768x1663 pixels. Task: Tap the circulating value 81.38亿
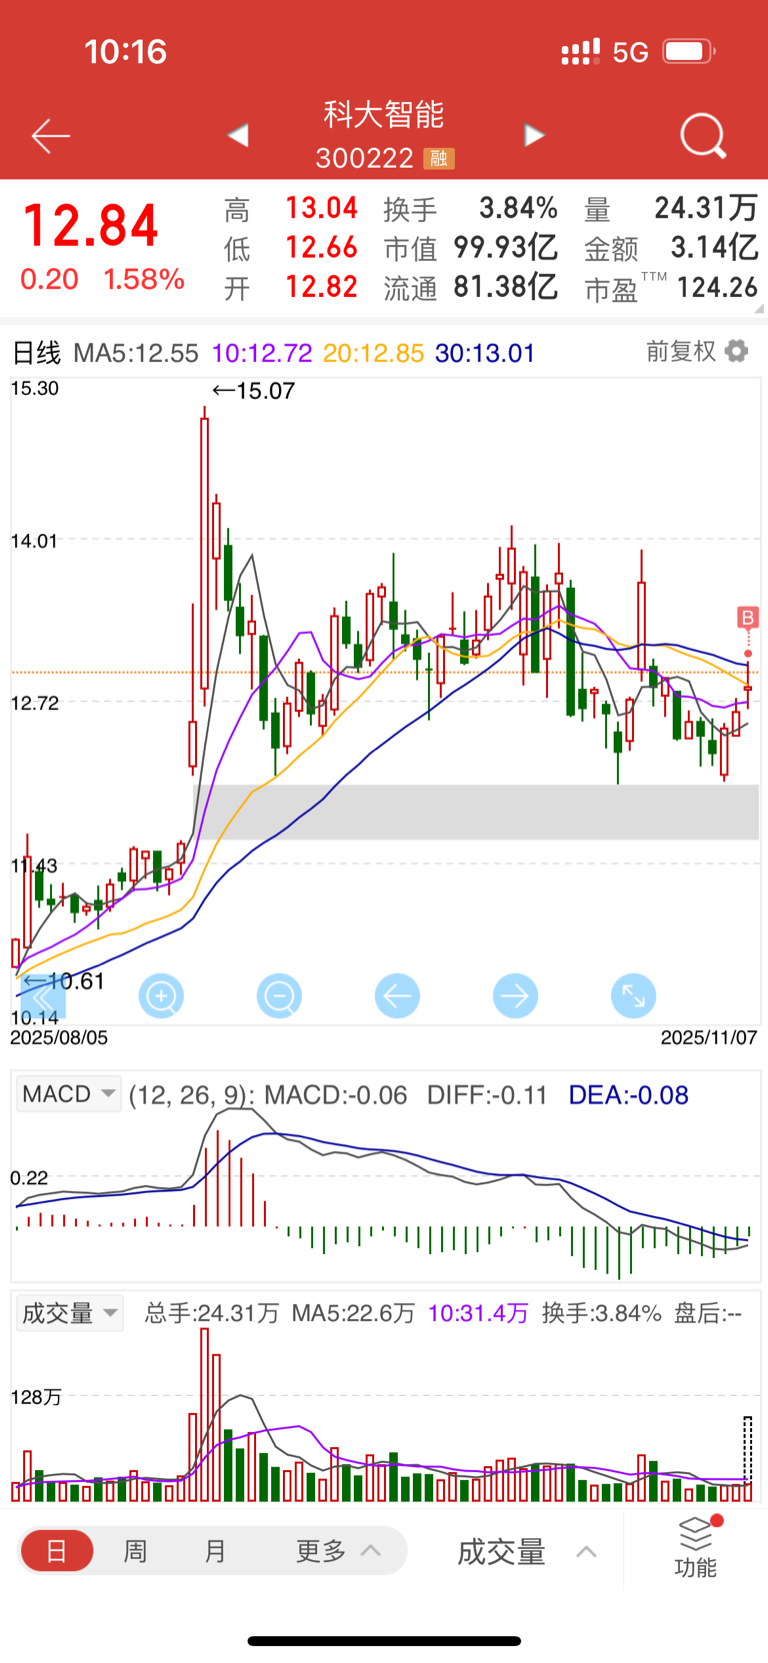505,287
